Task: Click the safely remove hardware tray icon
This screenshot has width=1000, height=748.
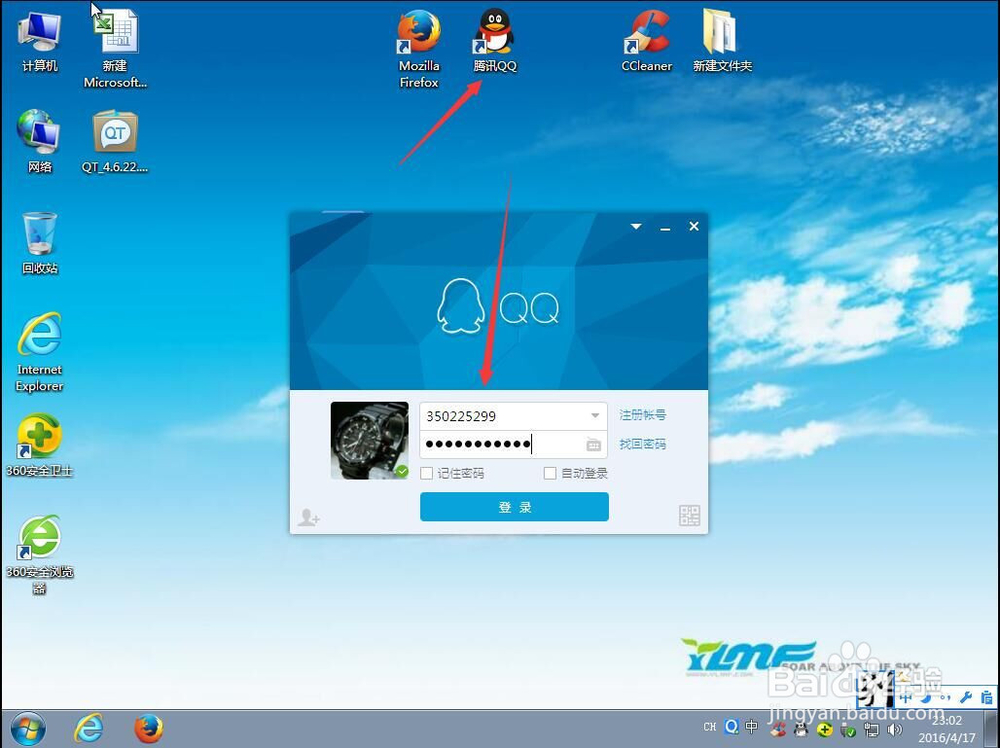Action: 848,729
